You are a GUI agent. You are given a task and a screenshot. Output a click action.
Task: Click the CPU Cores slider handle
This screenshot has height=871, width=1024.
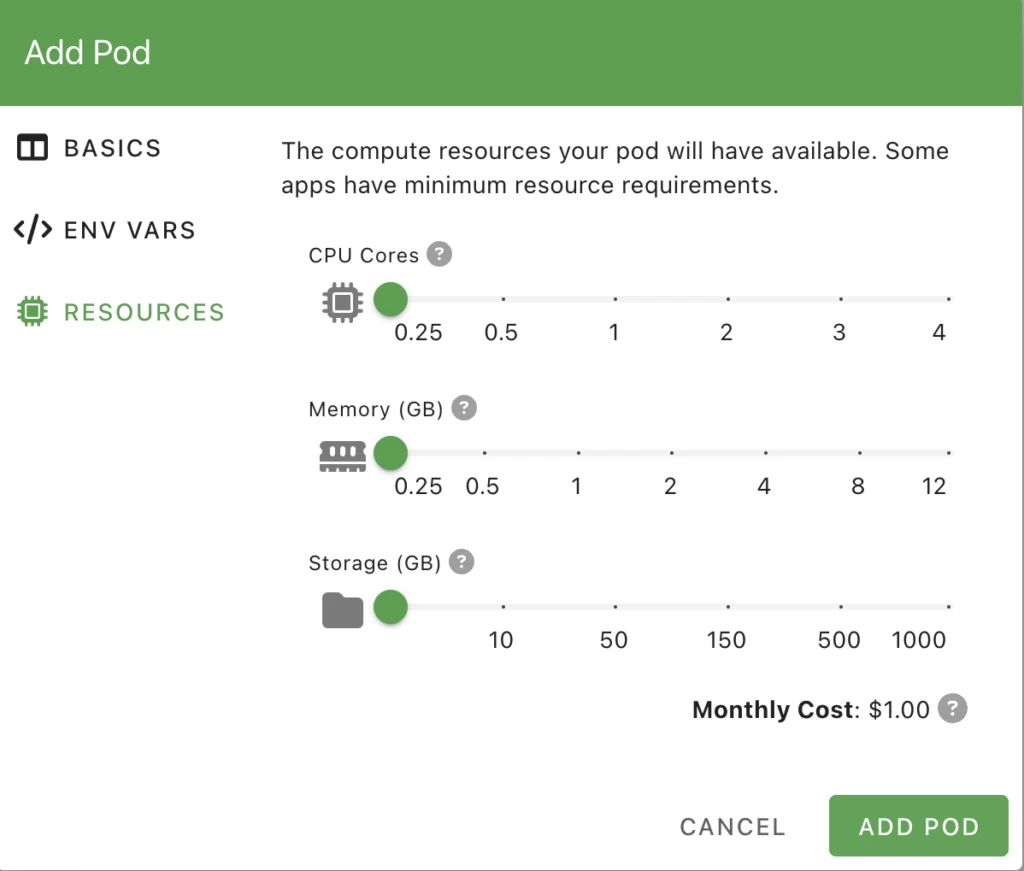pyautogui.click(x=390, y=299)
